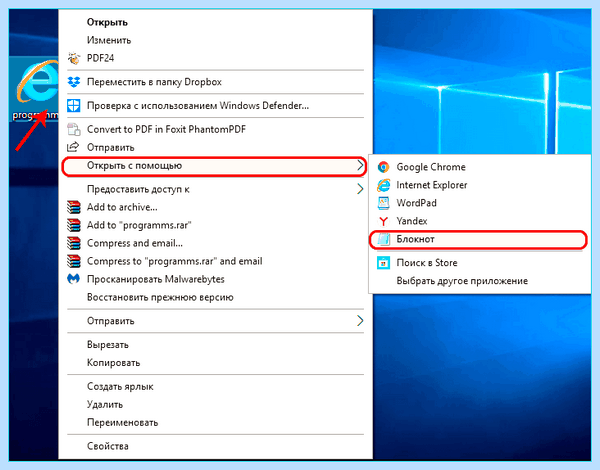600x470 pixels.
Task: Click the Dropbox icon in context menu
Action: (73, 82)
